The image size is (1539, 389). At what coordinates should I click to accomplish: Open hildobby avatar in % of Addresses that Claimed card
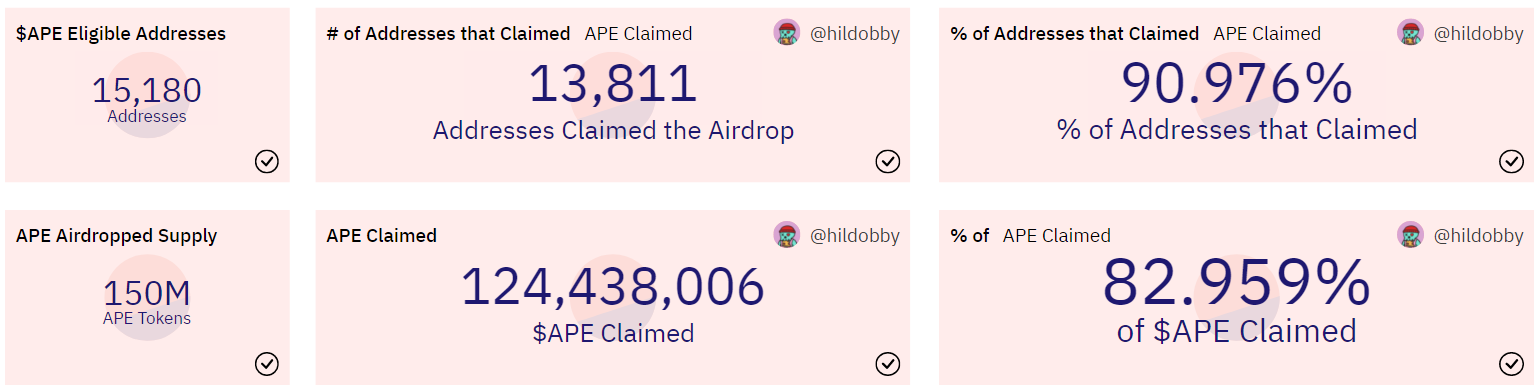(1410, 33)
